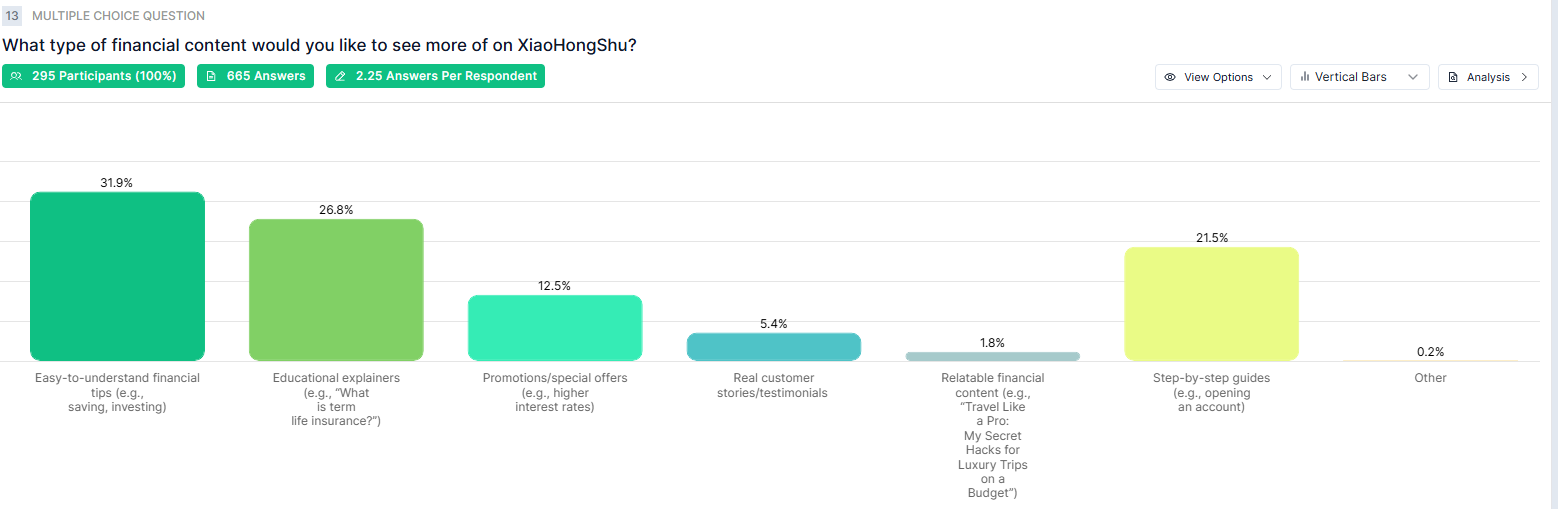Open the View Options dropdown

1218,77
